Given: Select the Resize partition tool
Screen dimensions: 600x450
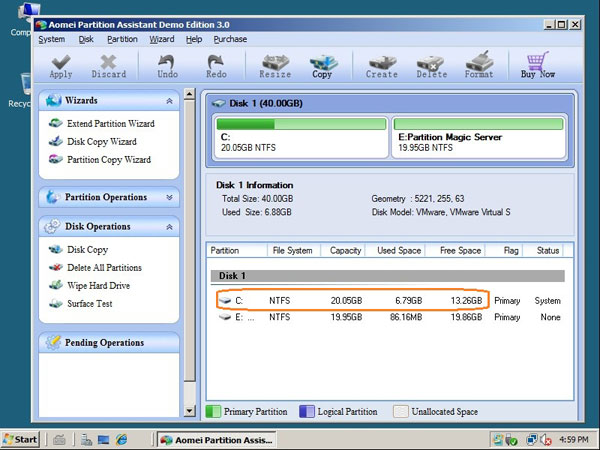Looking at the screenshot, I should (275, 66).
